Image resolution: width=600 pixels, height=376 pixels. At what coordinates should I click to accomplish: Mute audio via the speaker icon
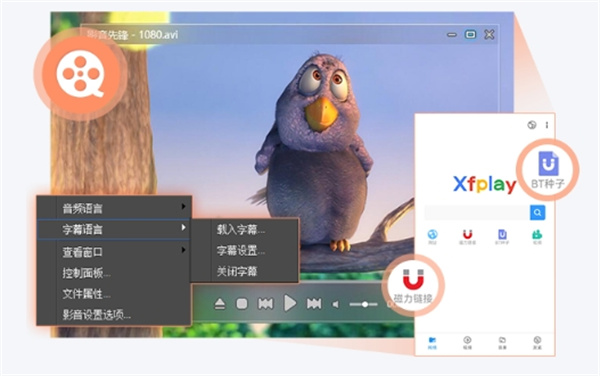[336, 304]
